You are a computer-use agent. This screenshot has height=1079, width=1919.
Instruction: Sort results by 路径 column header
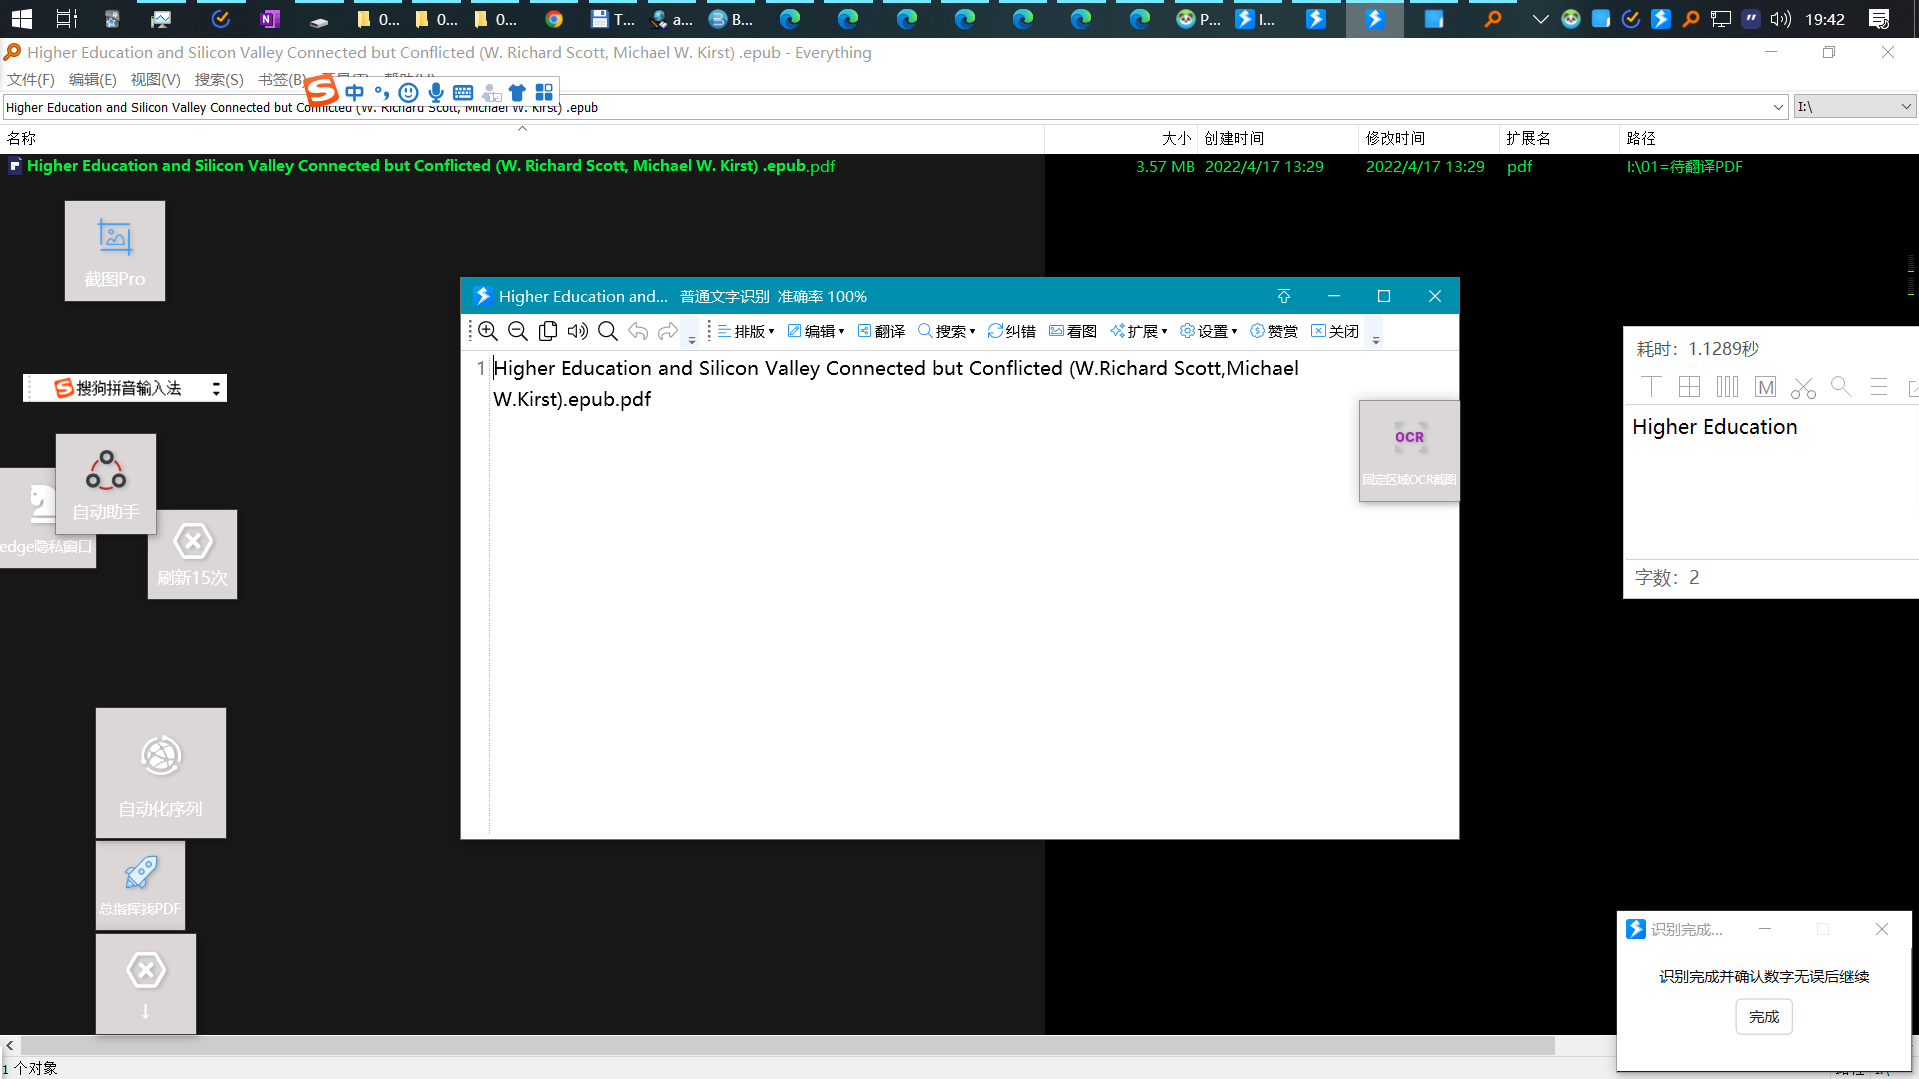pyautogui.click(x=1768, y=138)
